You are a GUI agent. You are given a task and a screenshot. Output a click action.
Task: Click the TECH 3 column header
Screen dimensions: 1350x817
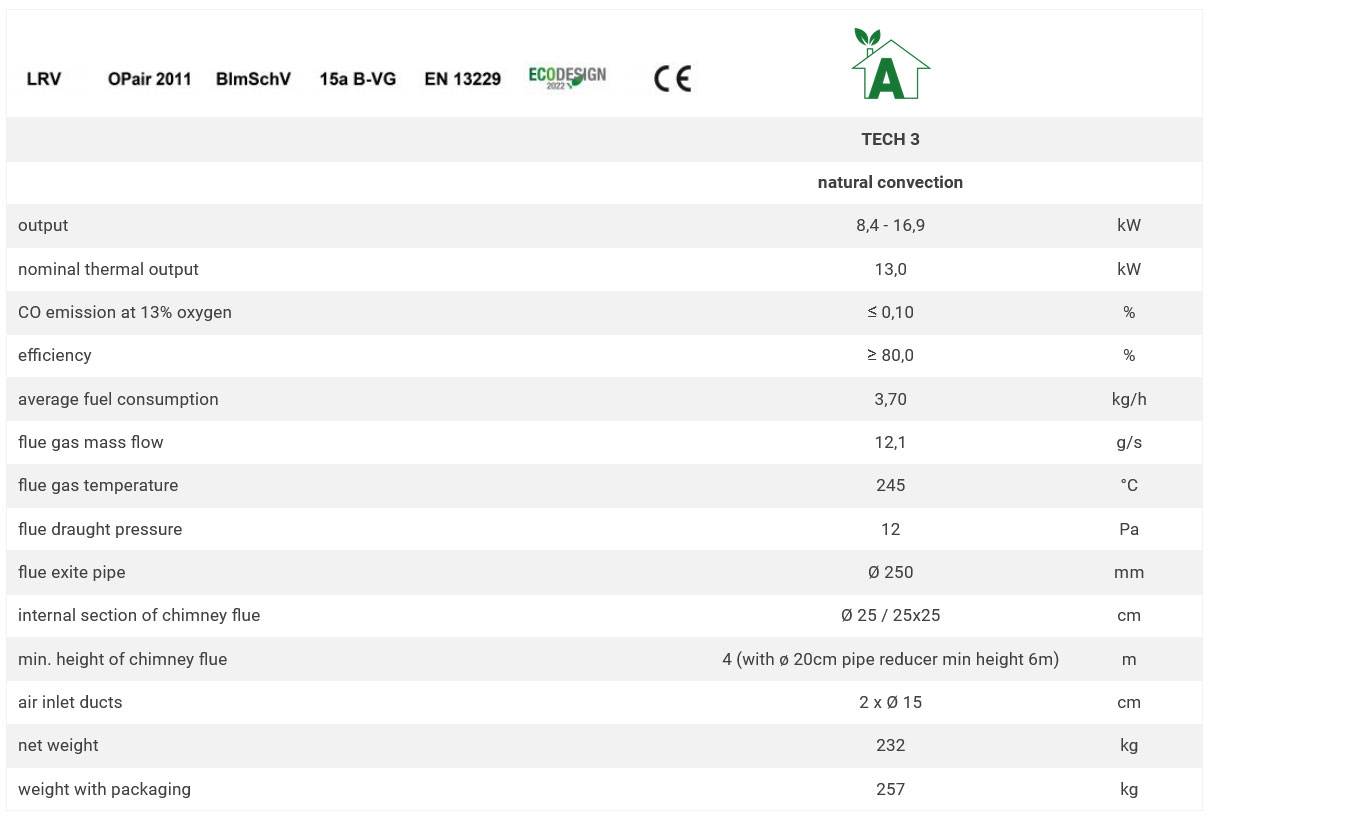[890, 139]
